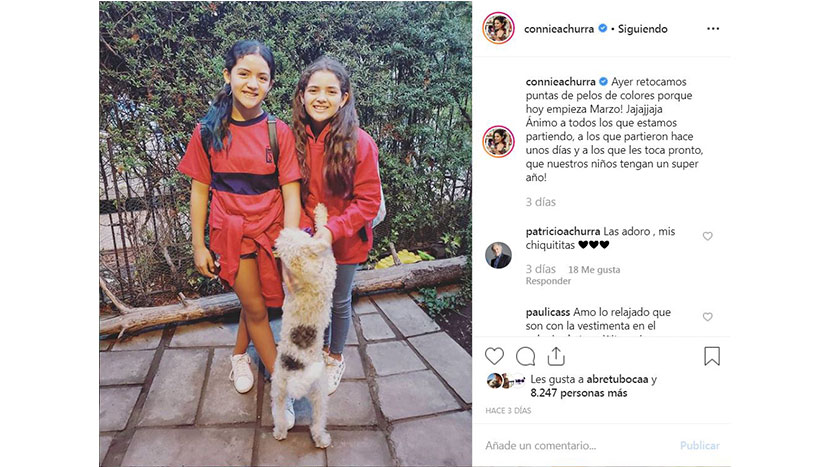The image size is (830, 467).
Task: Open connieachurra username in the header
Action: 559,29
